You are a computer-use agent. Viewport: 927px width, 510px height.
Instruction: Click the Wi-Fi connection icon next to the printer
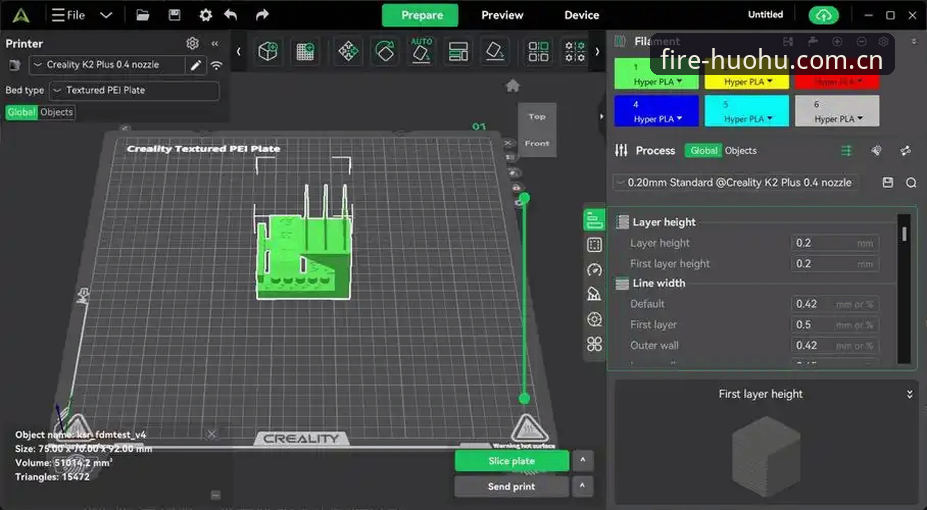(x=216, y=65)
